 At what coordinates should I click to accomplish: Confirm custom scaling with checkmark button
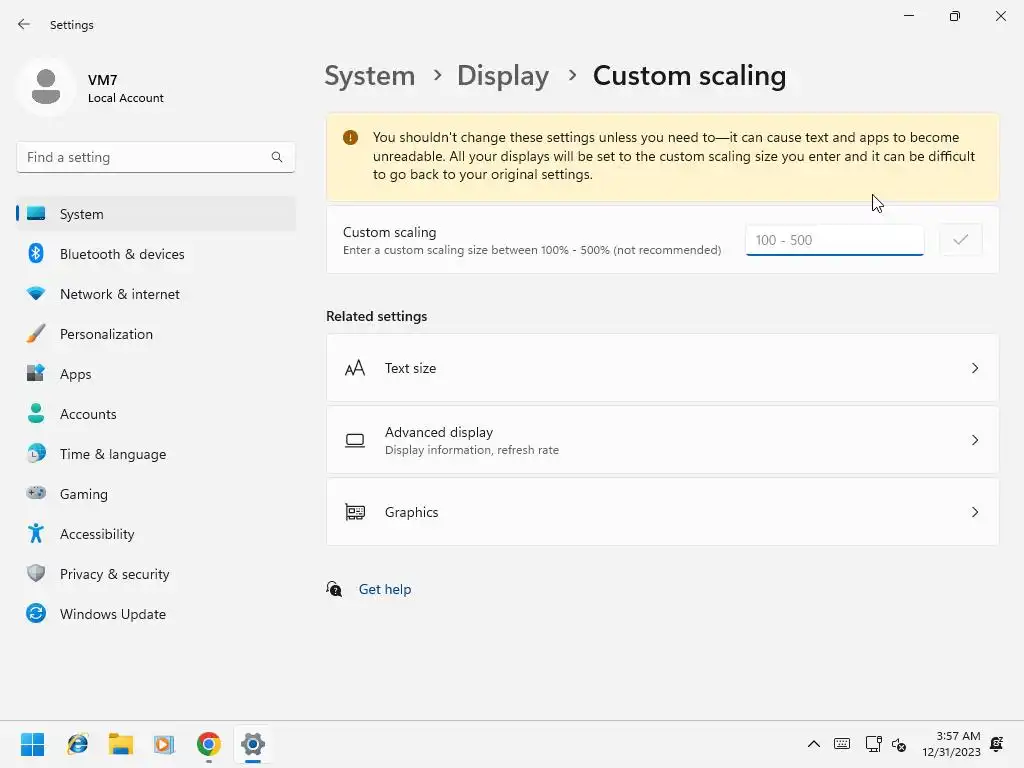click(x=960, y=240)
